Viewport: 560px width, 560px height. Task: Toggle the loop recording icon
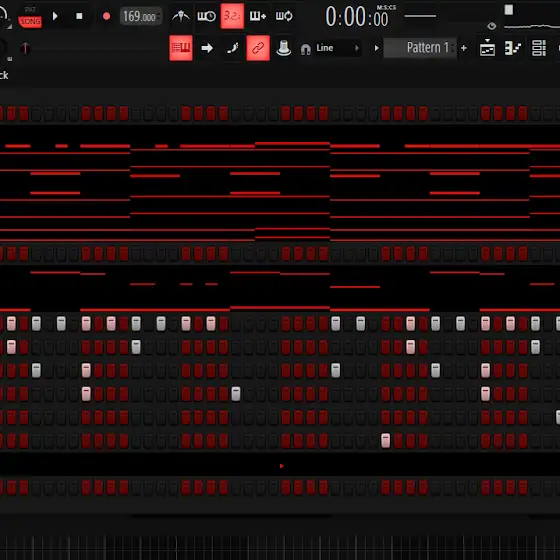(x=284, y=16)
